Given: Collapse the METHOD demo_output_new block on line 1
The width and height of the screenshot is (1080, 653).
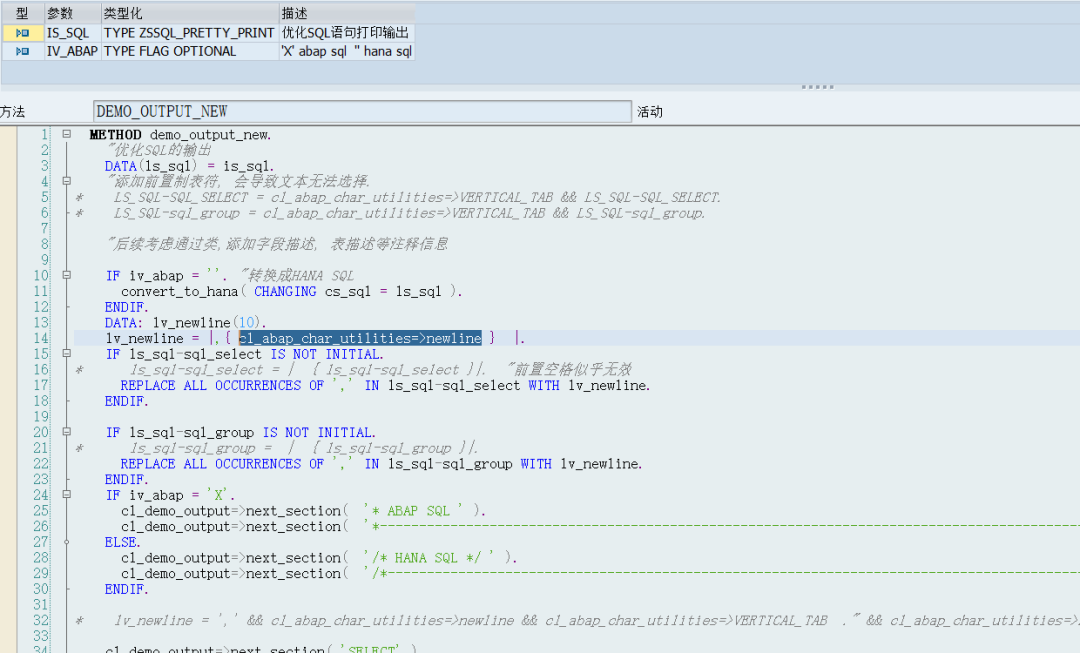Looking at the screenshot, I should 67,134.
